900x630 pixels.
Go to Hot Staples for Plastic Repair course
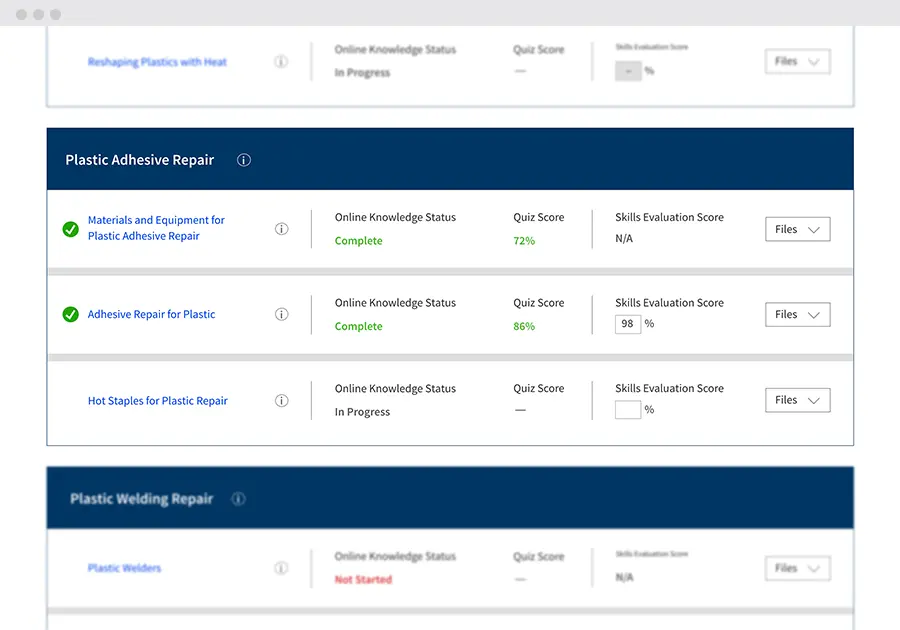click(x=157, y=401)
